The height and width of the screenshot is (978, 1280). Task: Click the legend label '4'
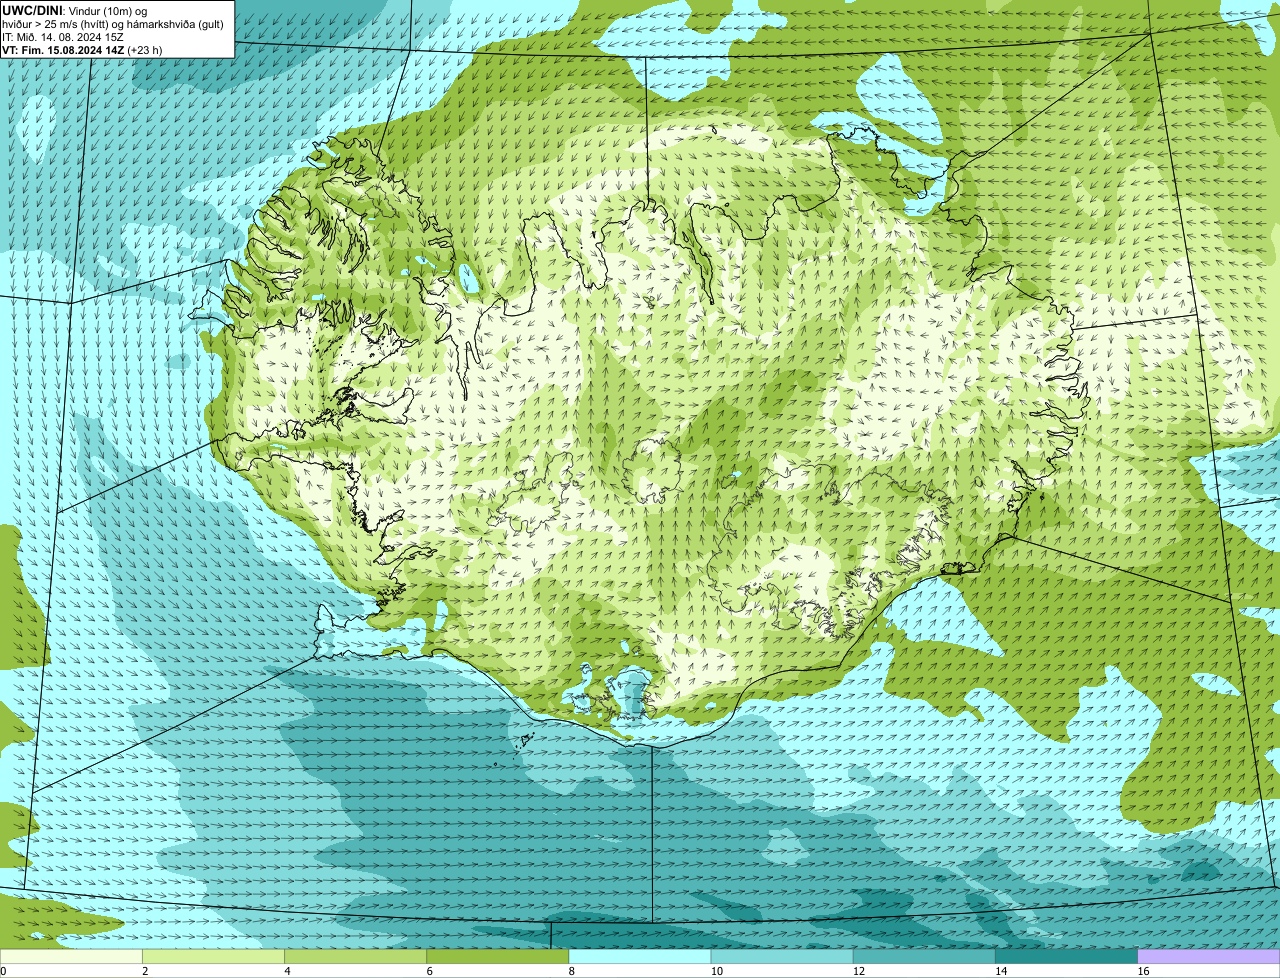pyautogui.click(x=287, y=971)
